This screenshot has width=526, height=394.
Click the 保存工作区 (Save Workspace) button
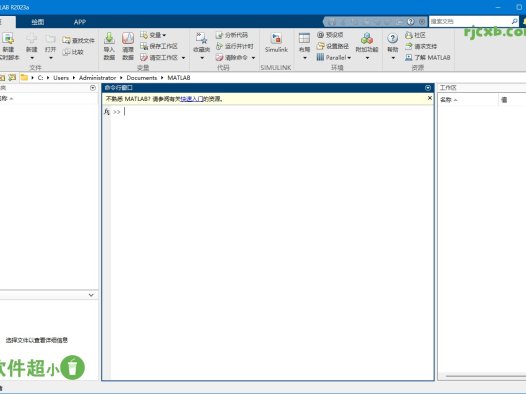[x=159, y=46]
